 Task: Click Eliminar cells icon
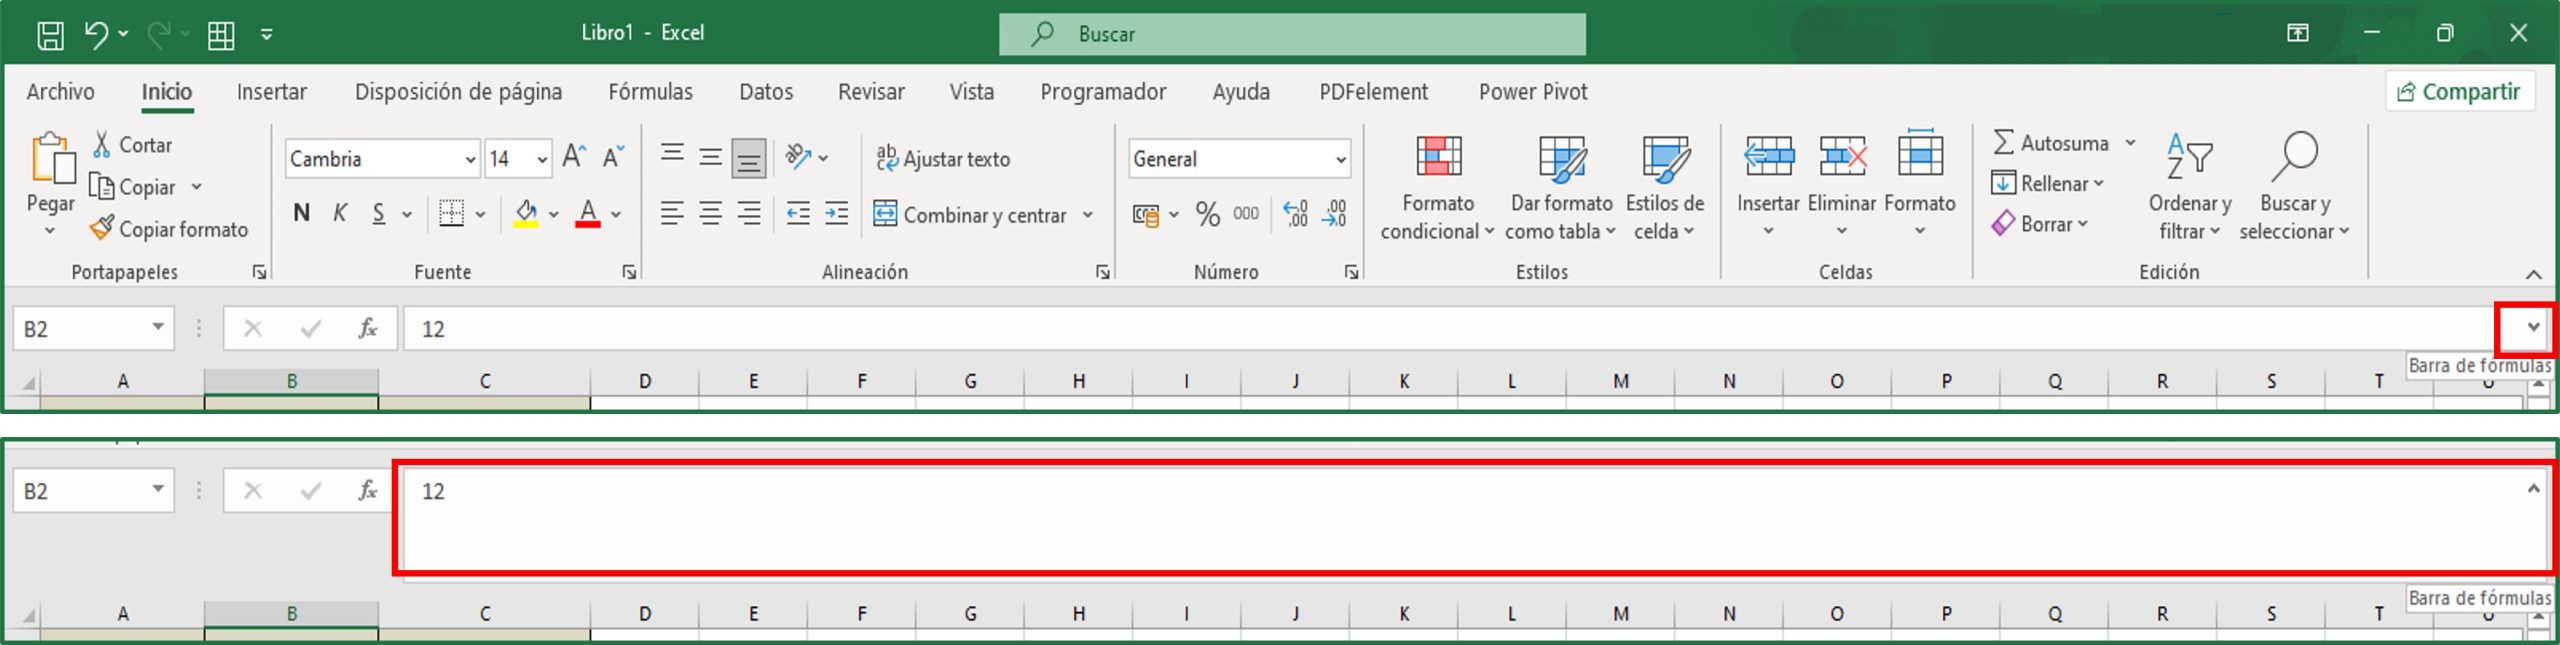click(x=1842, y=156)
